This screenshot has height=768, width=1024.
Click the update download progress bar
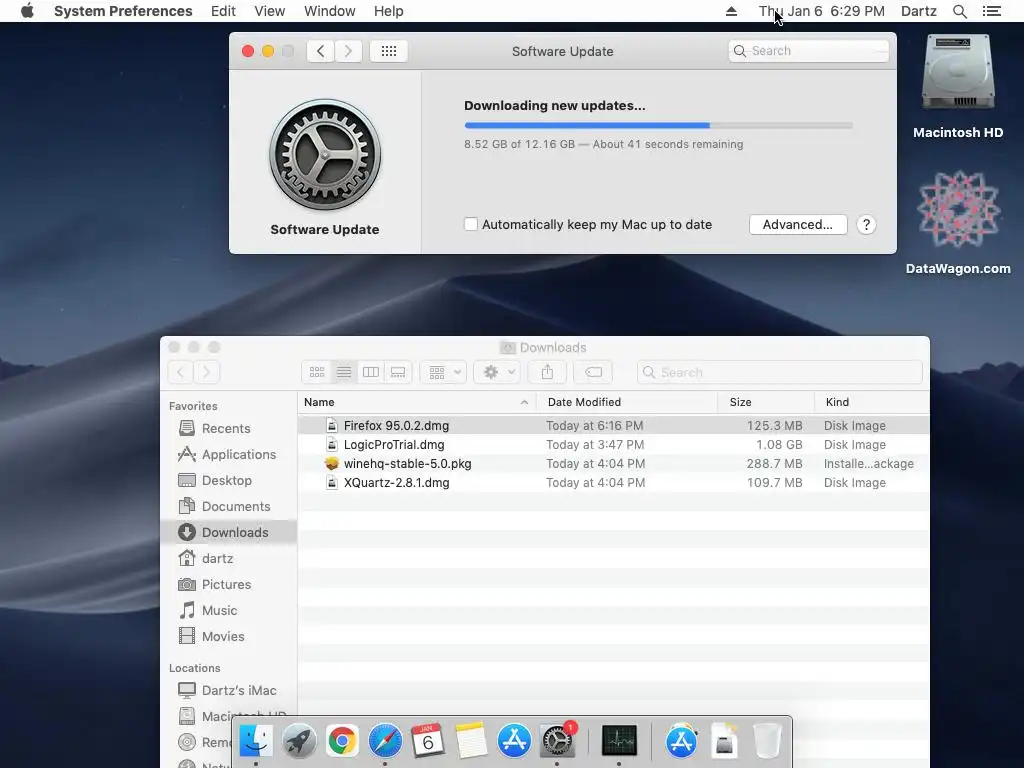658,125
